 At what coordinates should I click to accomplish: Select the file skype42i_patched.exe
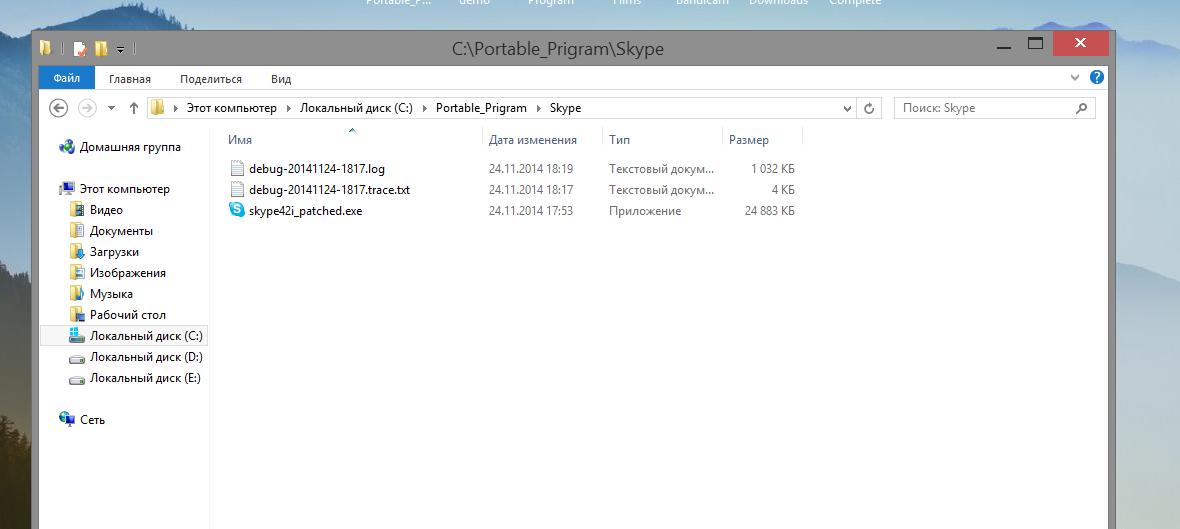point(306,211)
